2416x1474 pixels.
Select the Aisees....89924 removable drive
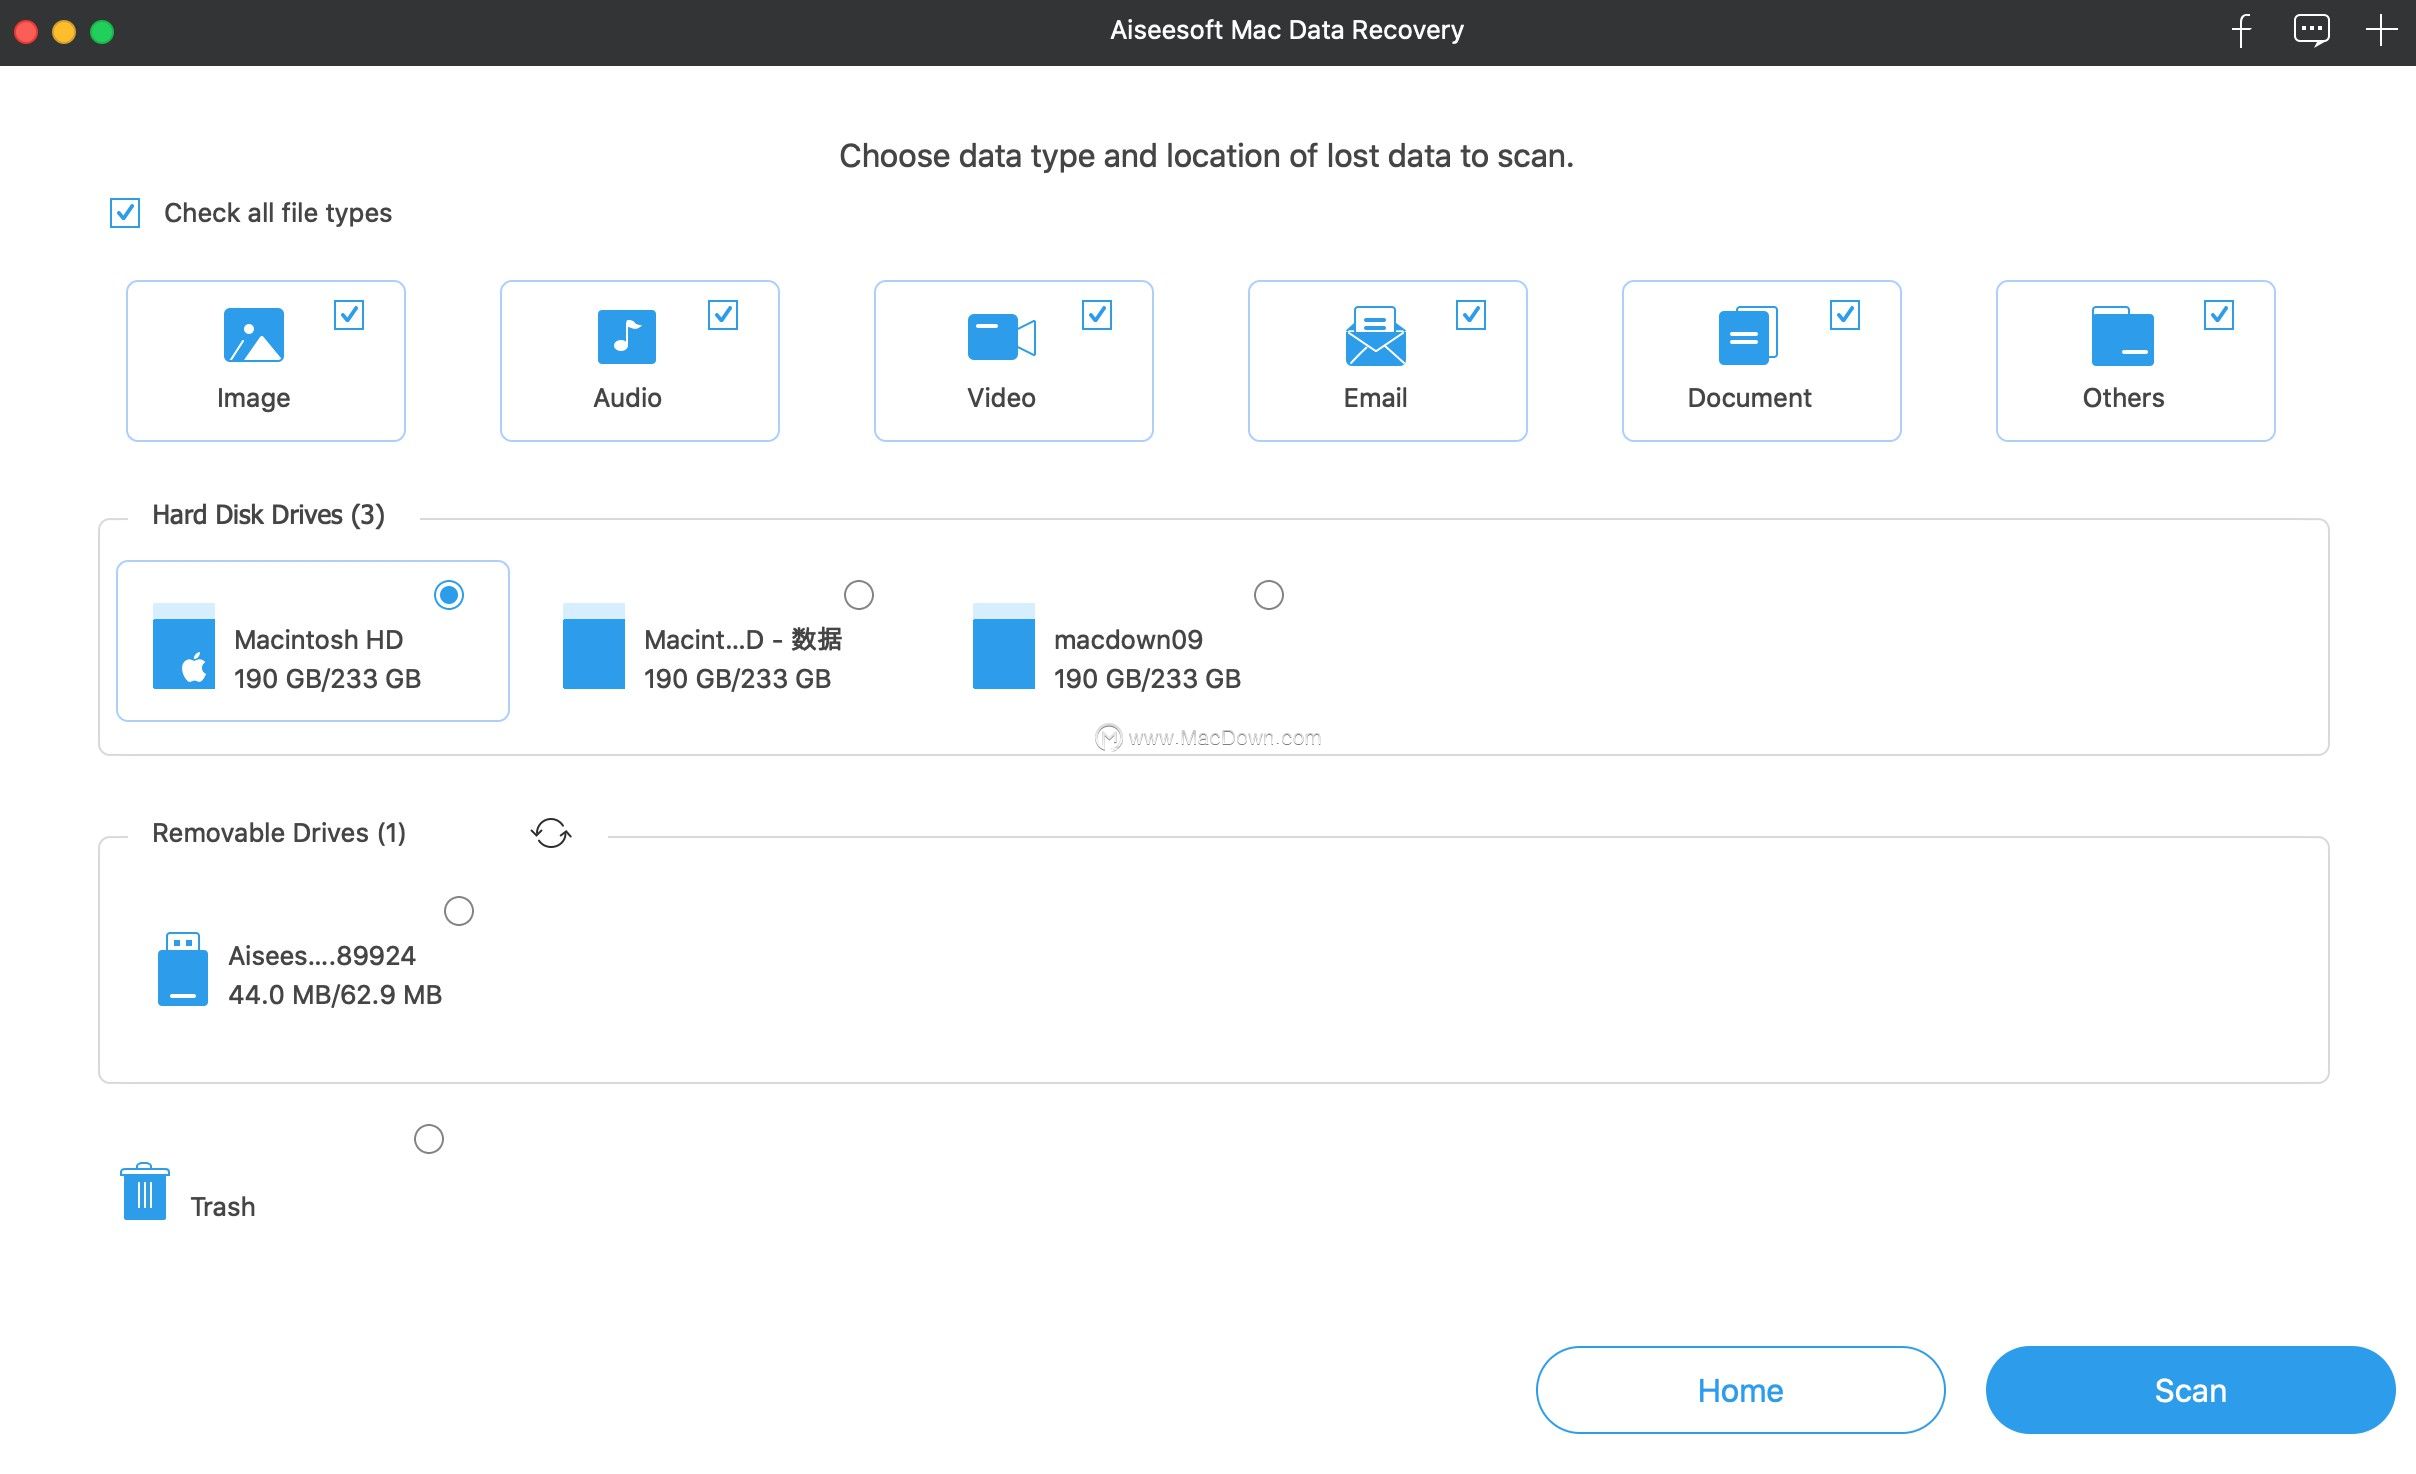[459, 910]
